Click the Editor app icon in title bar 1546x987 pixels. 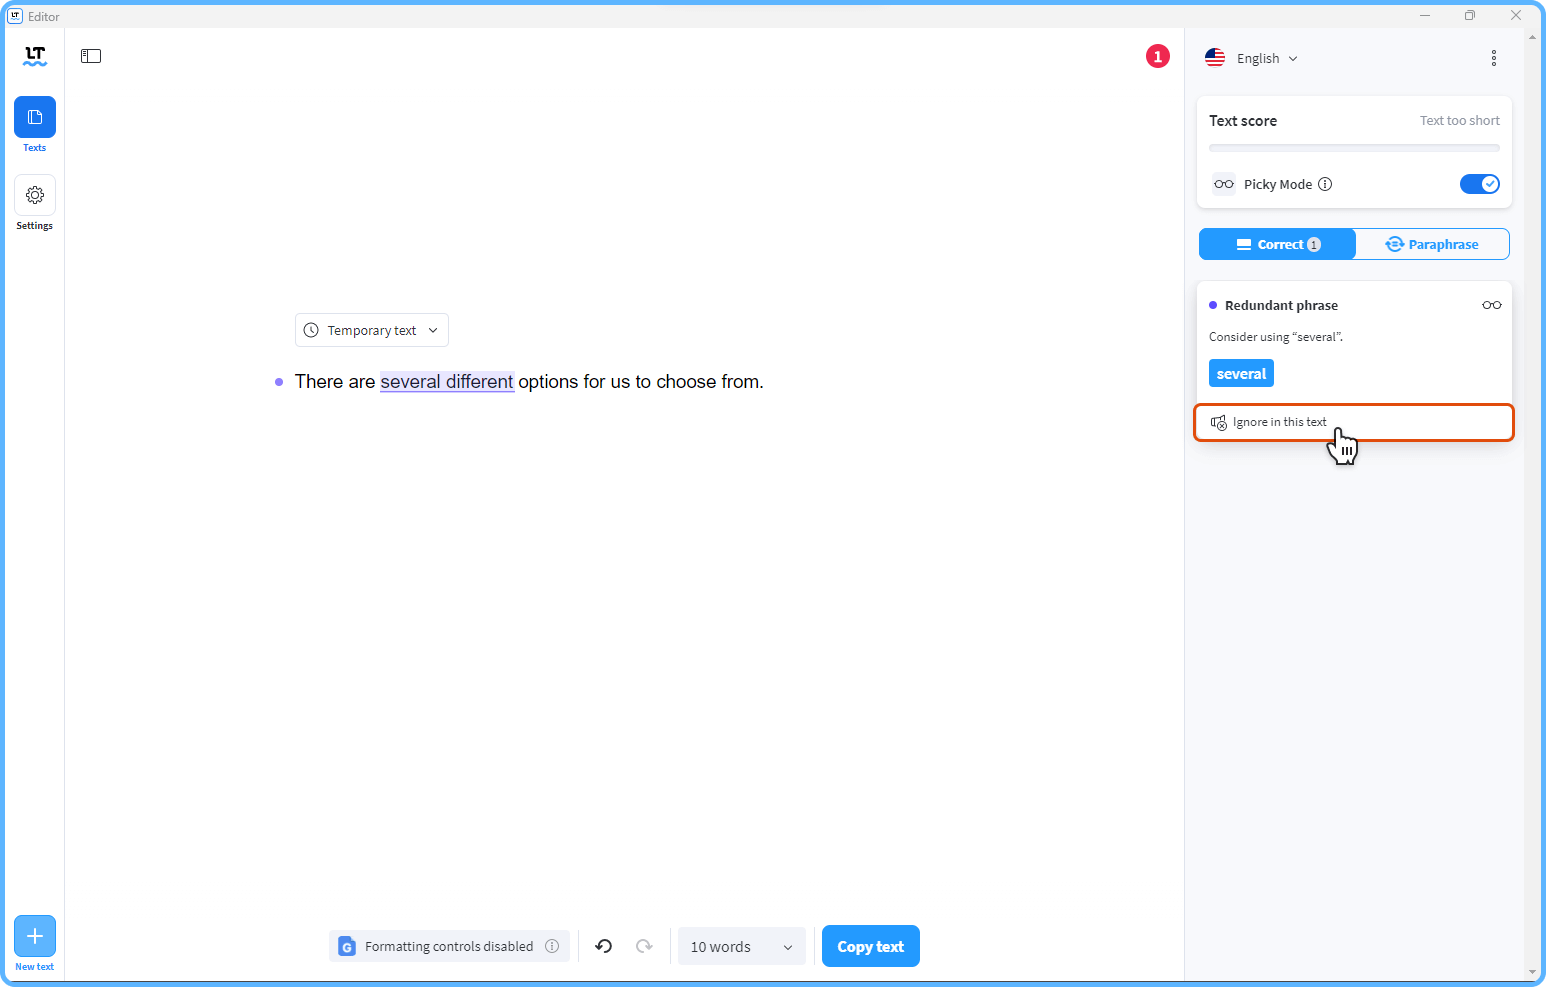tap(15, 16)
